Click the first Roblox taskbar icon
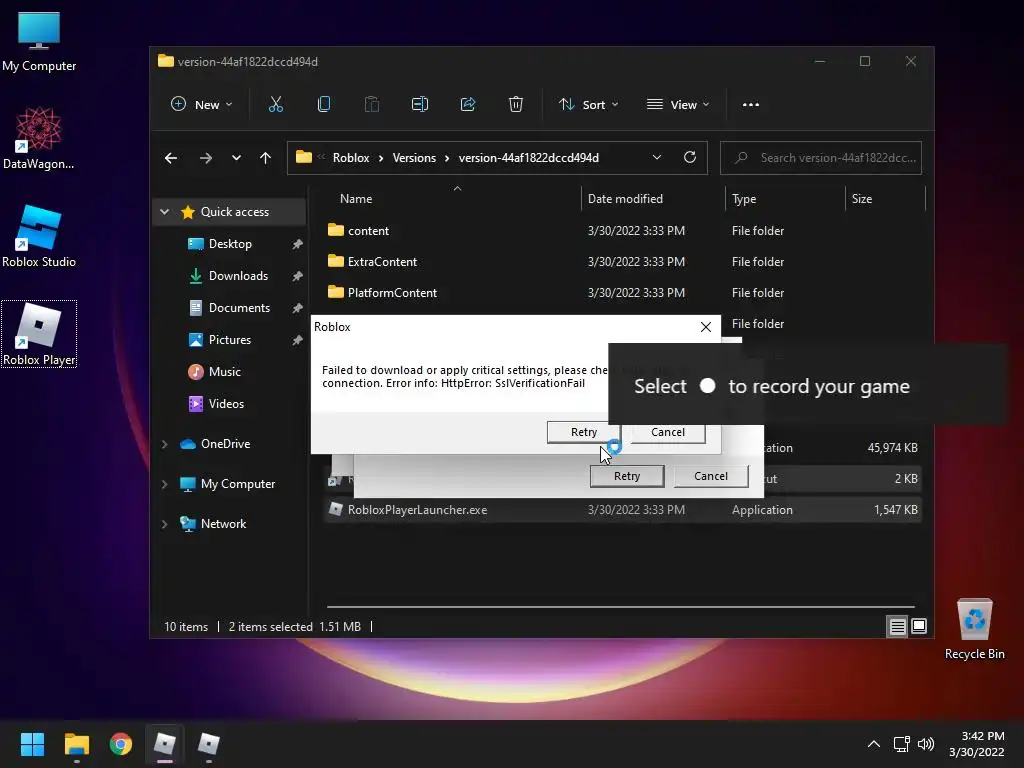Viewport: 1024px width, 768px height. click(x=165, y=744)
